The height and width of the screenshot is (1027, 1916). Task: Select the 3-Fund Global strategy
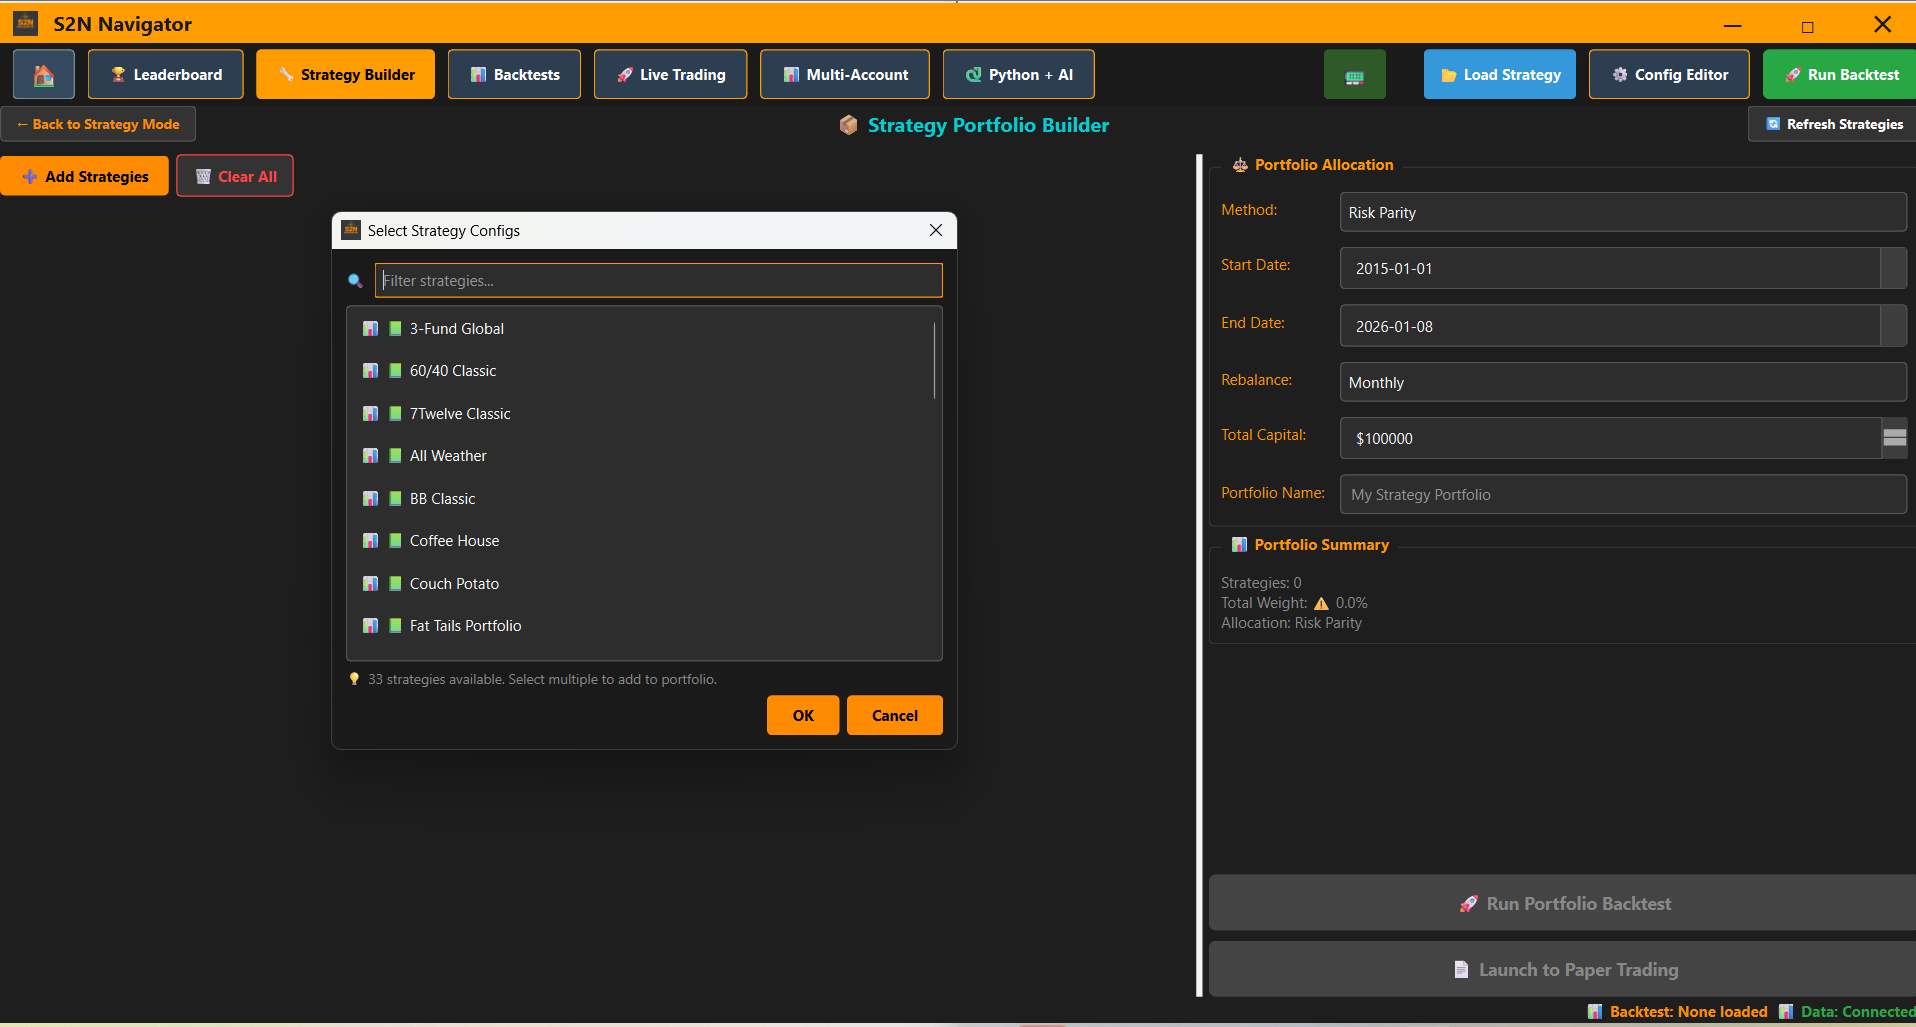640,329
